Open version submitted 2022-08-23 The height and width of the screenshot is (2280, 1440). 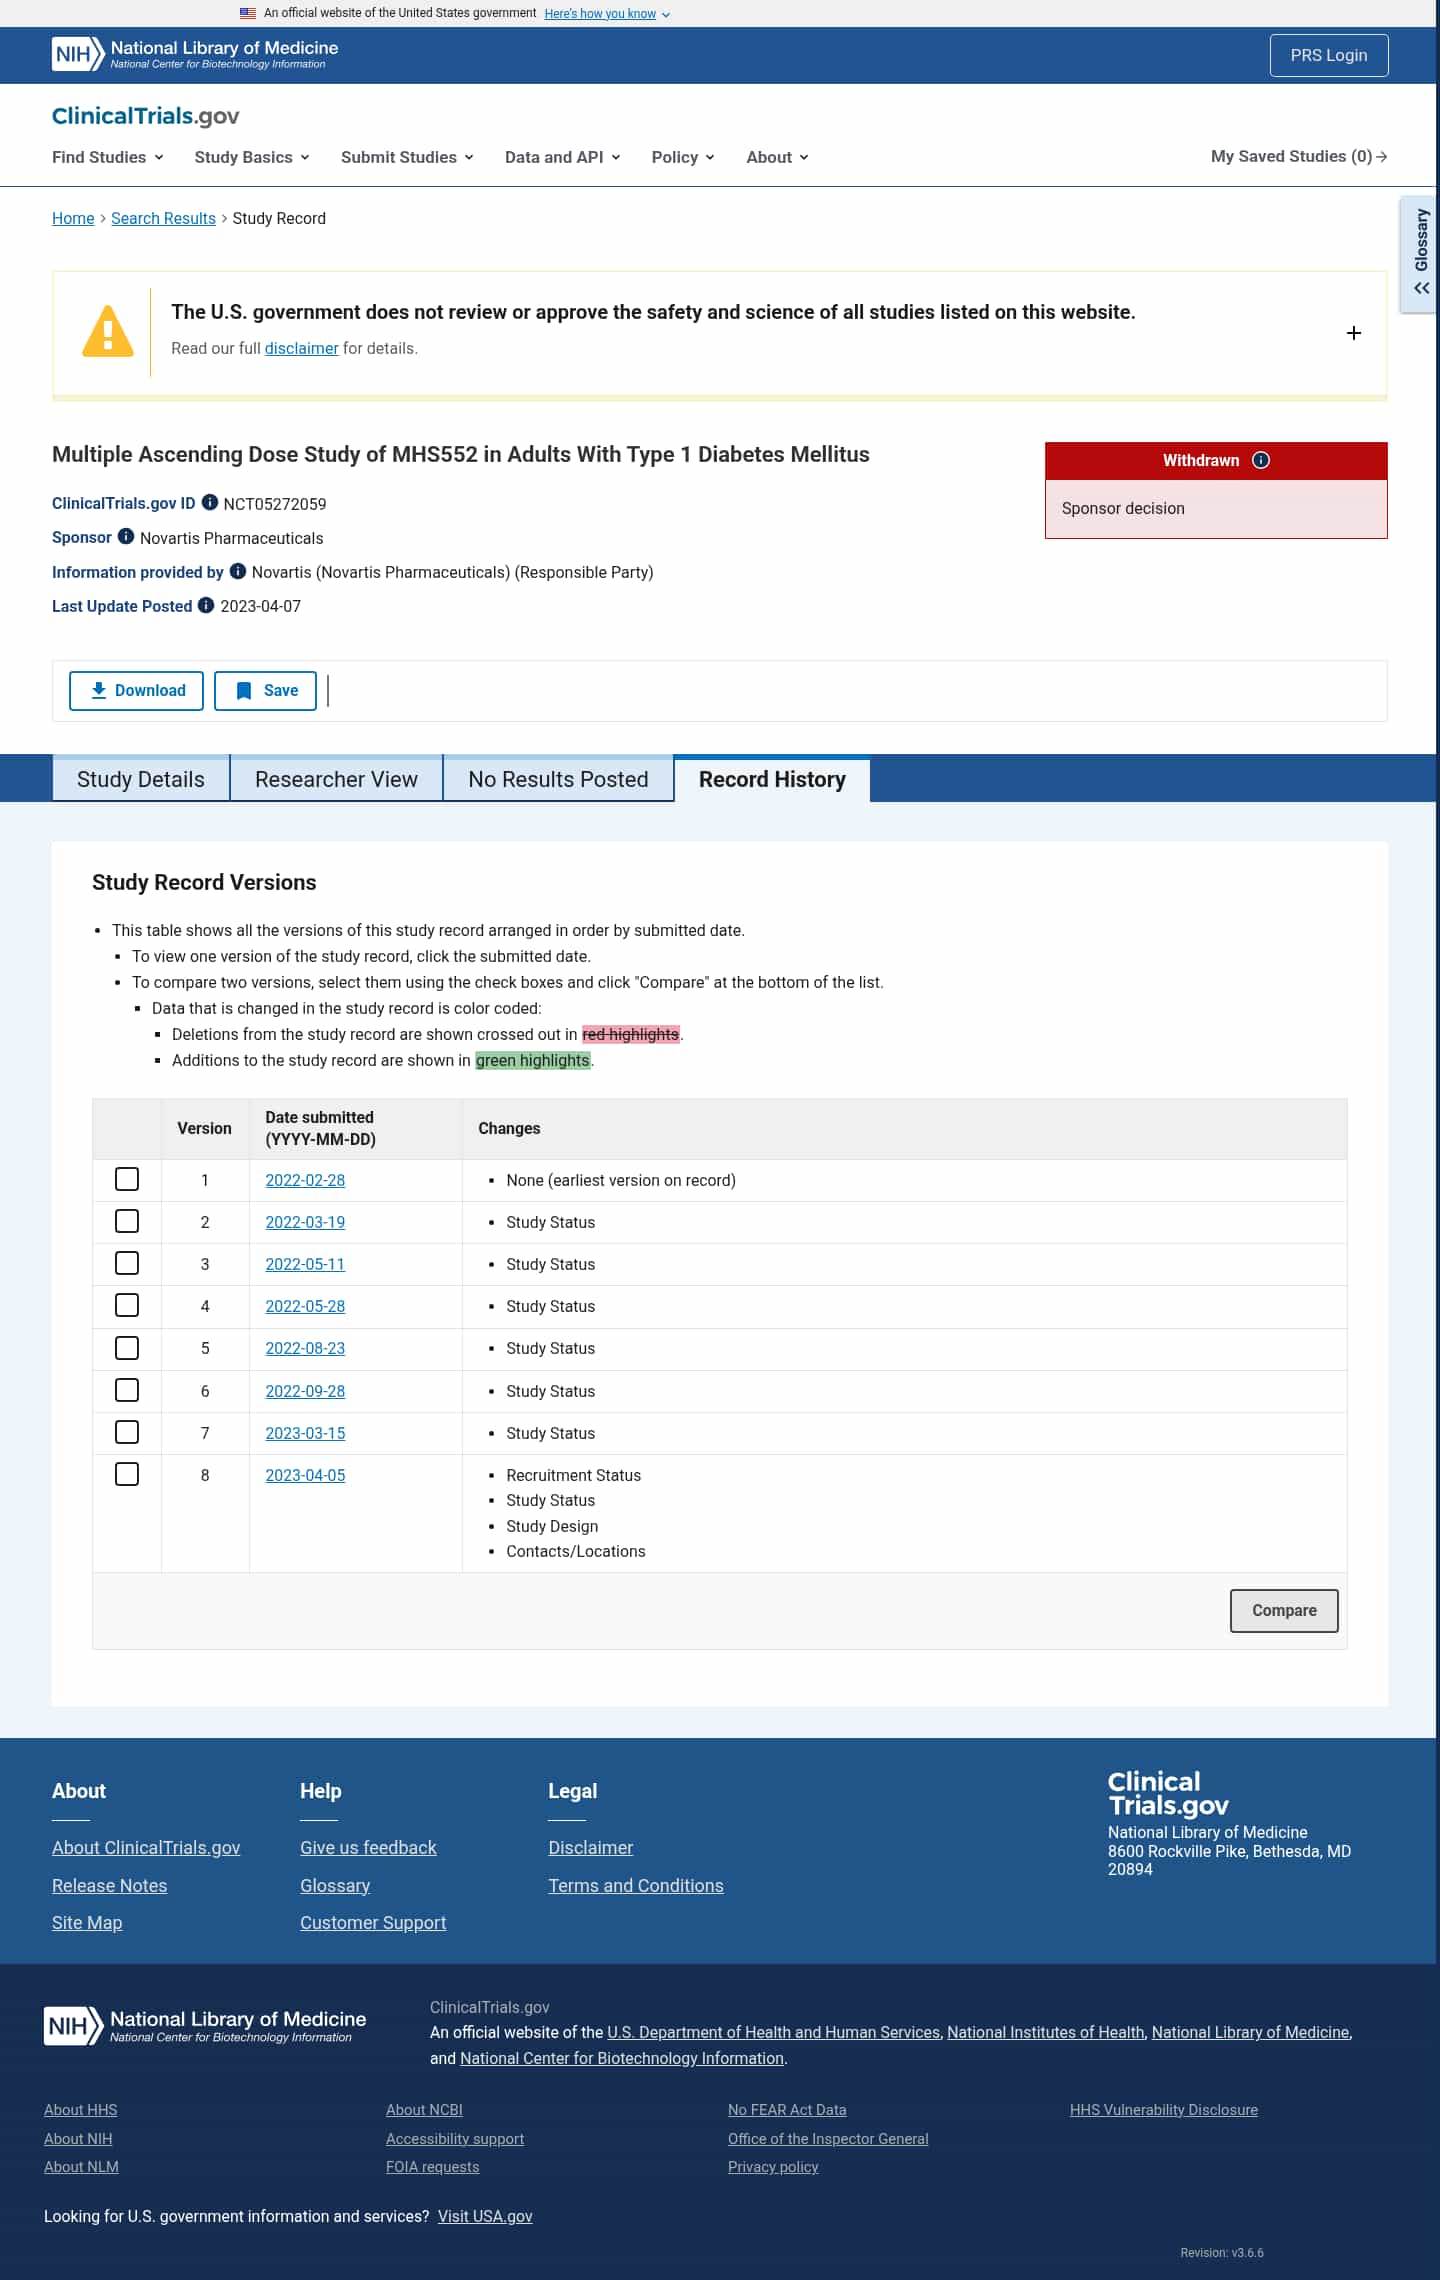click(x=305, y=1348)
